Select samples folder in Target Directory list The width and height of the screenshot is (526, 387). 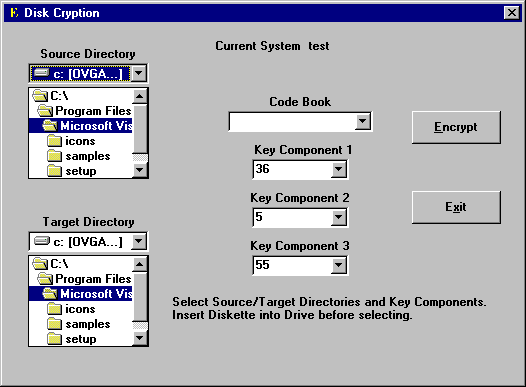[x=81, y=324]
